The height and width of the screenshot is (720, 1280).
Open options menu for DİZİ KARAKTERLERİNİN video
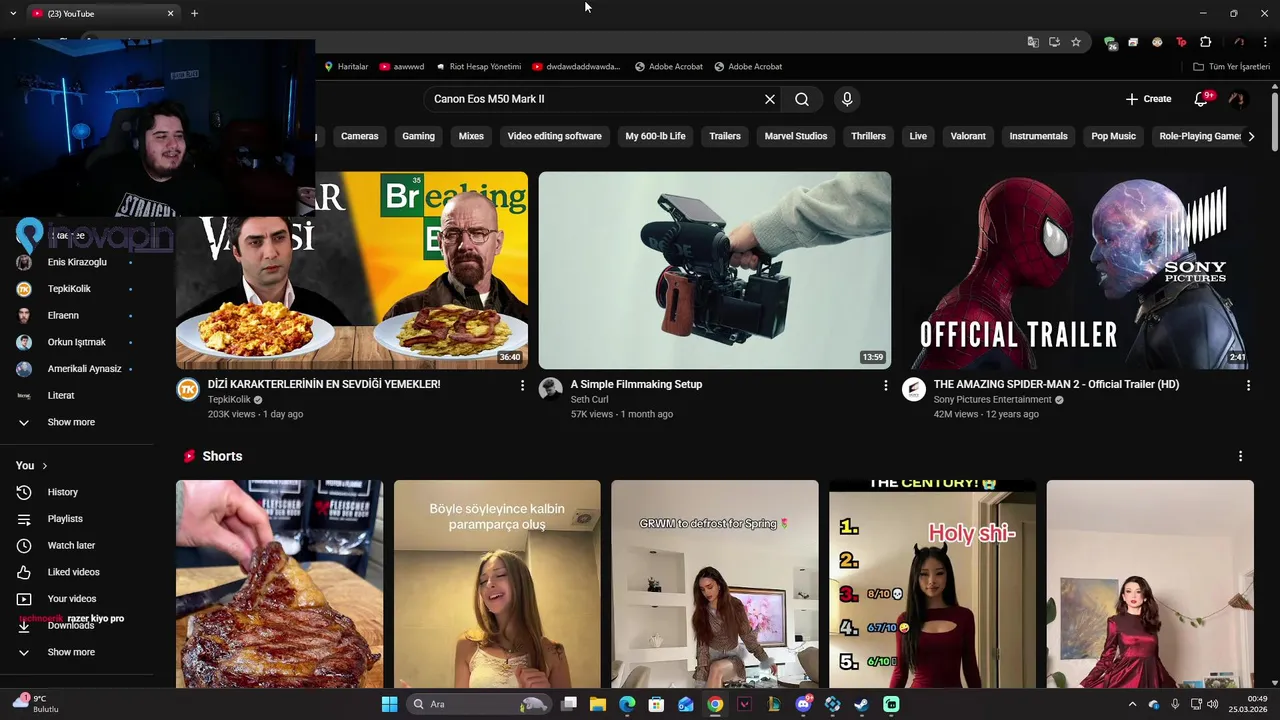click(x=522, y=385)
